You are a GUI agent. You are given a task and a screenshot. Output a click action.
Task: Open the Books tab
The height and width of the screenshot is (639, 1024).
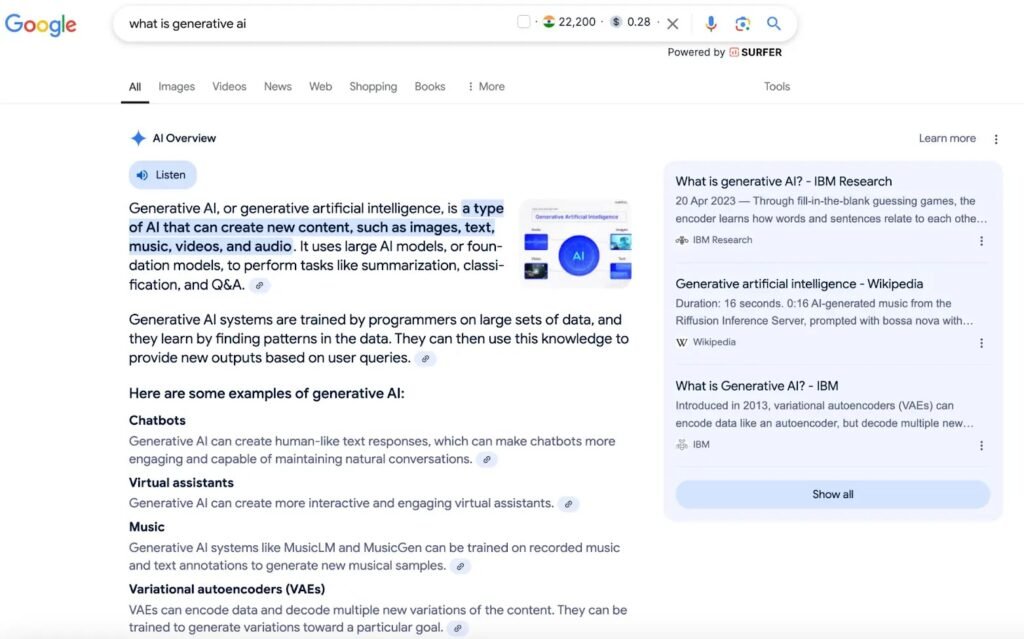point(430,86)
